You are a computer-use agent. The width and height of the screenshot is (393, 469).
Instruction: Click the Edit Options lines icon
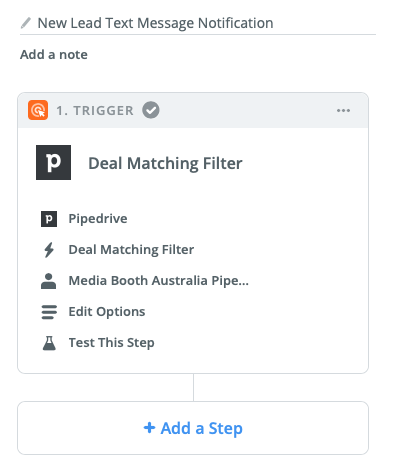pyautogui.click(x=49, y=312)
